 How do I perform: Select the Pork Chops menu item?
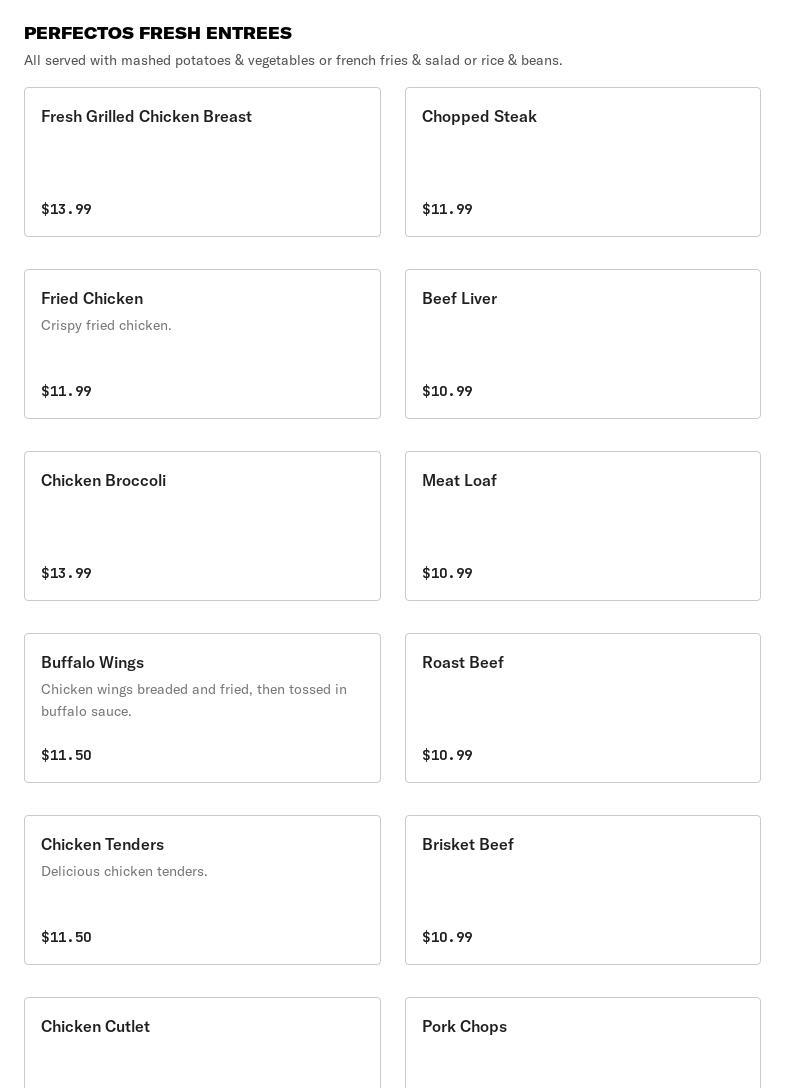point(582,1043)
